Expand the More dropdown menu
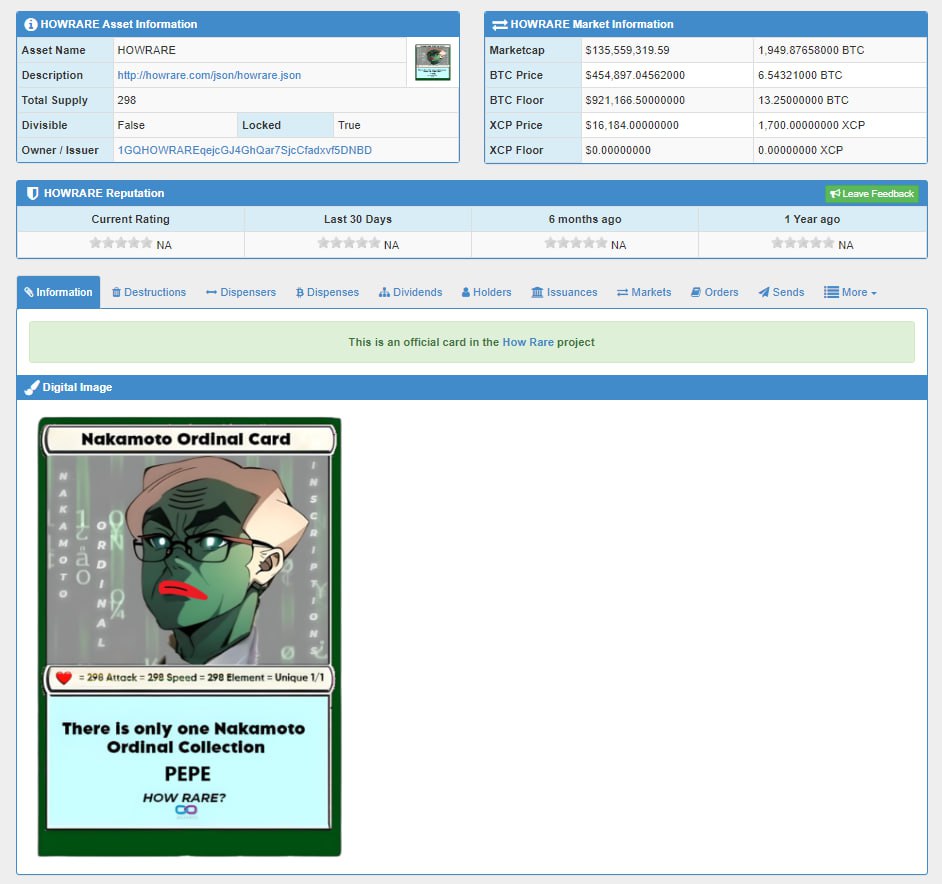The width and height of the screenshot is (942, 884). [x=850, y=292]
